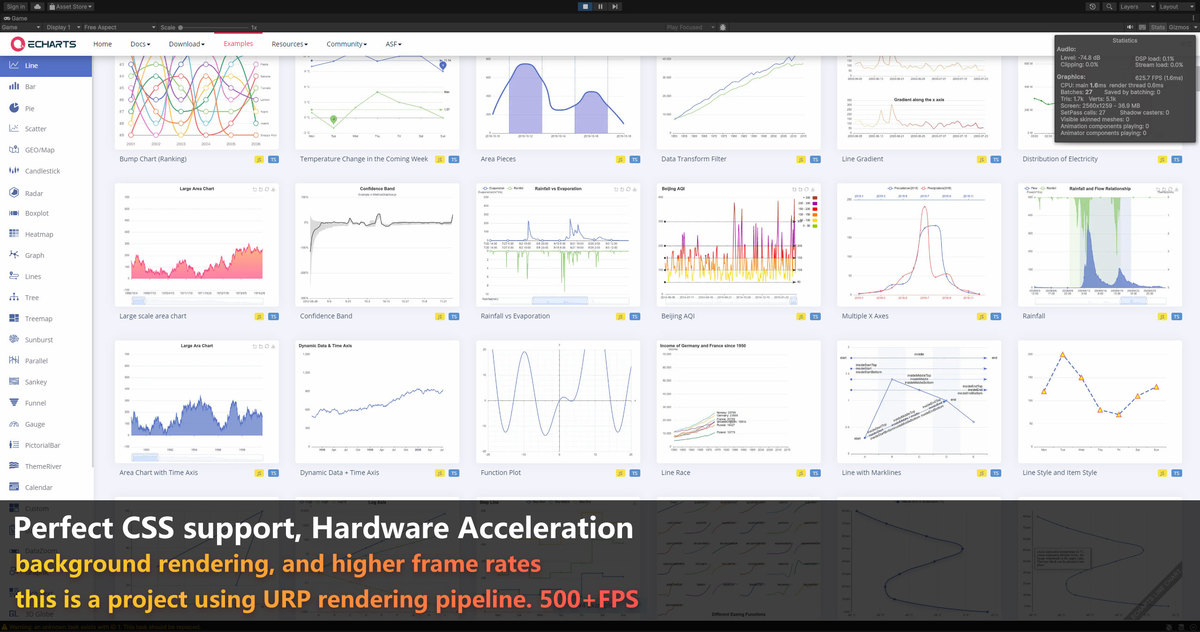This screenshot has height=632, width=1200.
Task: Open the Game view mode dropdown
Action: pyautogui.click(x=20, y=27)
